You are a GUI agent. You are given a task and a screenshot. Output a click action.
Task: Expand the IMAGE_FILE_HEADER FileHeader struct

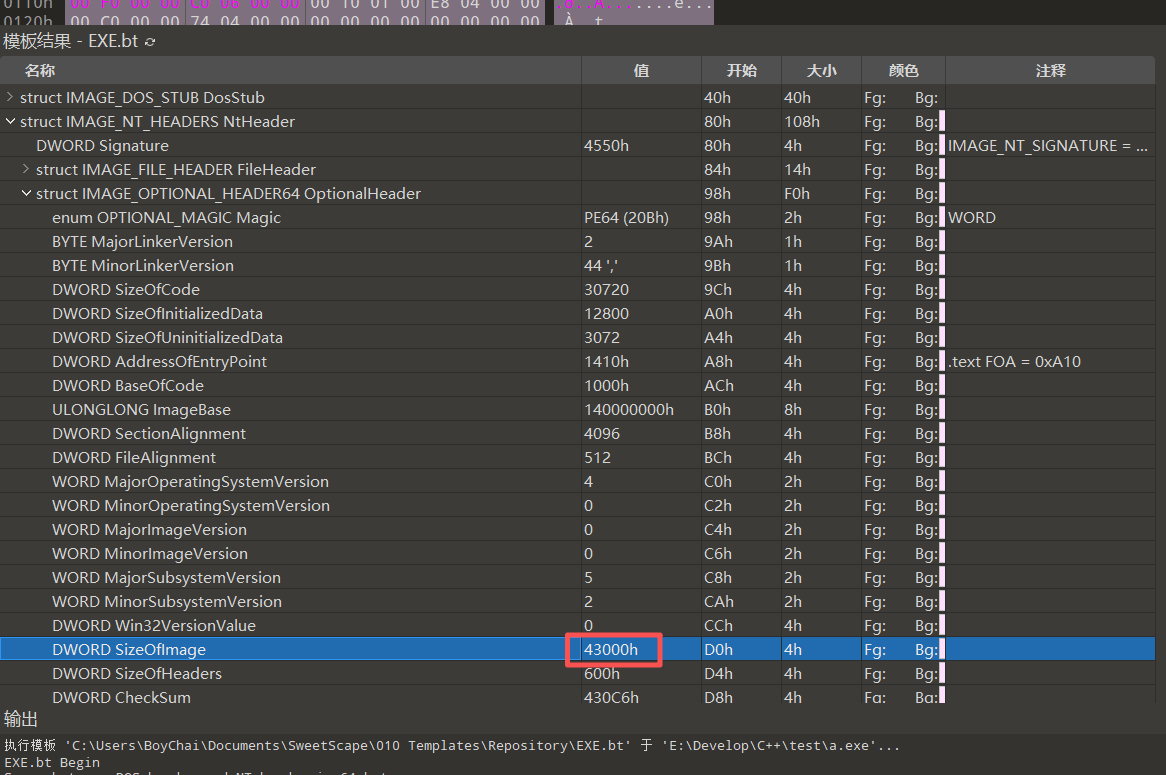tap(26, 169)
